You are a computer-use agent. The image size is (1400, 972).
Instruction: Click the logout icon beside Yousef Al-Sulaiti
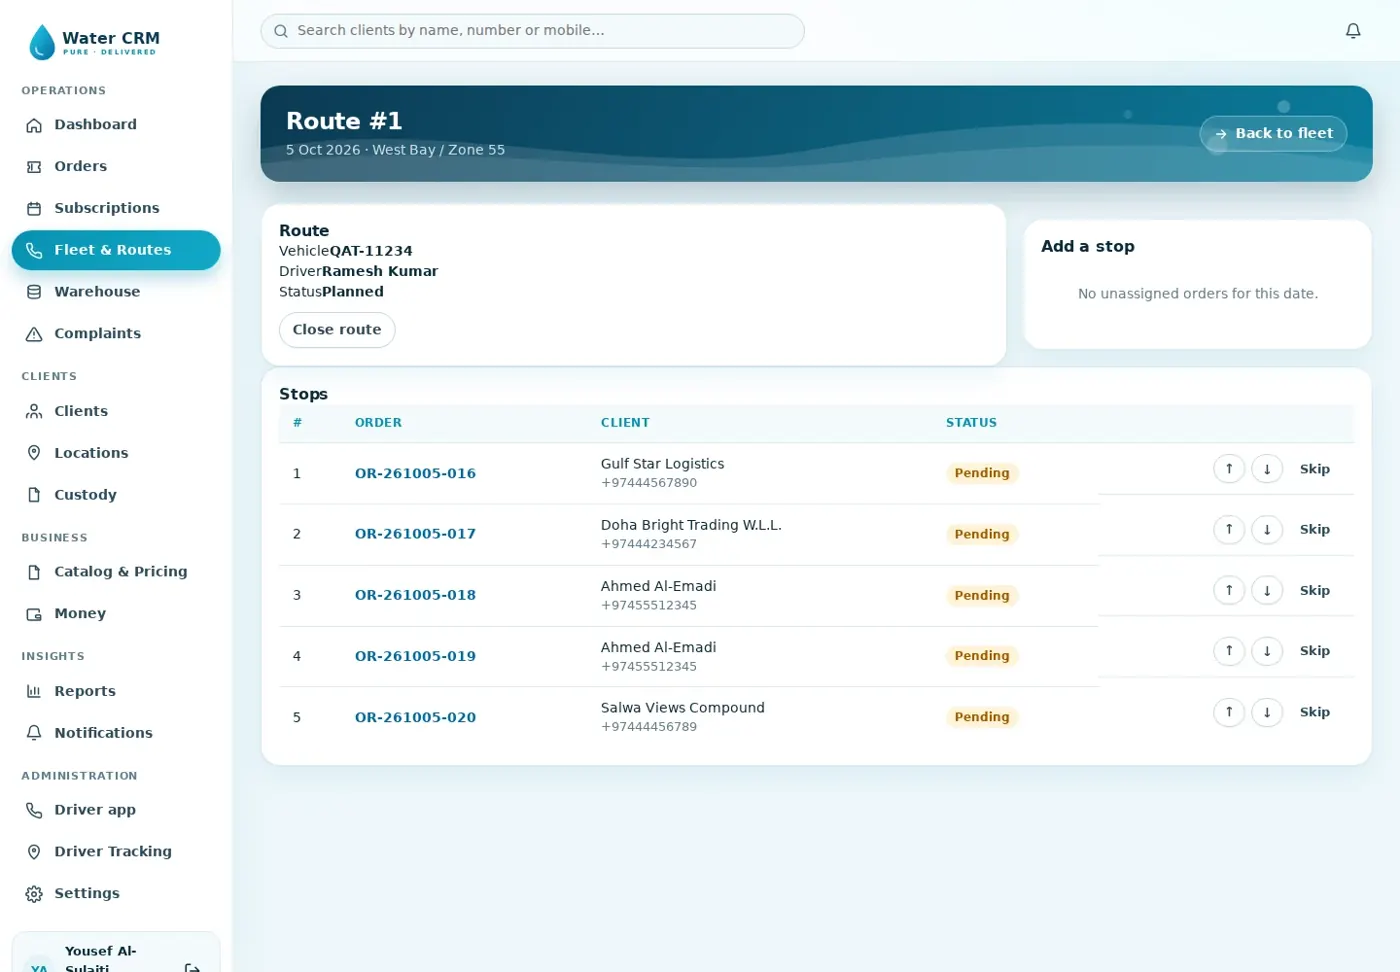point(193,967)
